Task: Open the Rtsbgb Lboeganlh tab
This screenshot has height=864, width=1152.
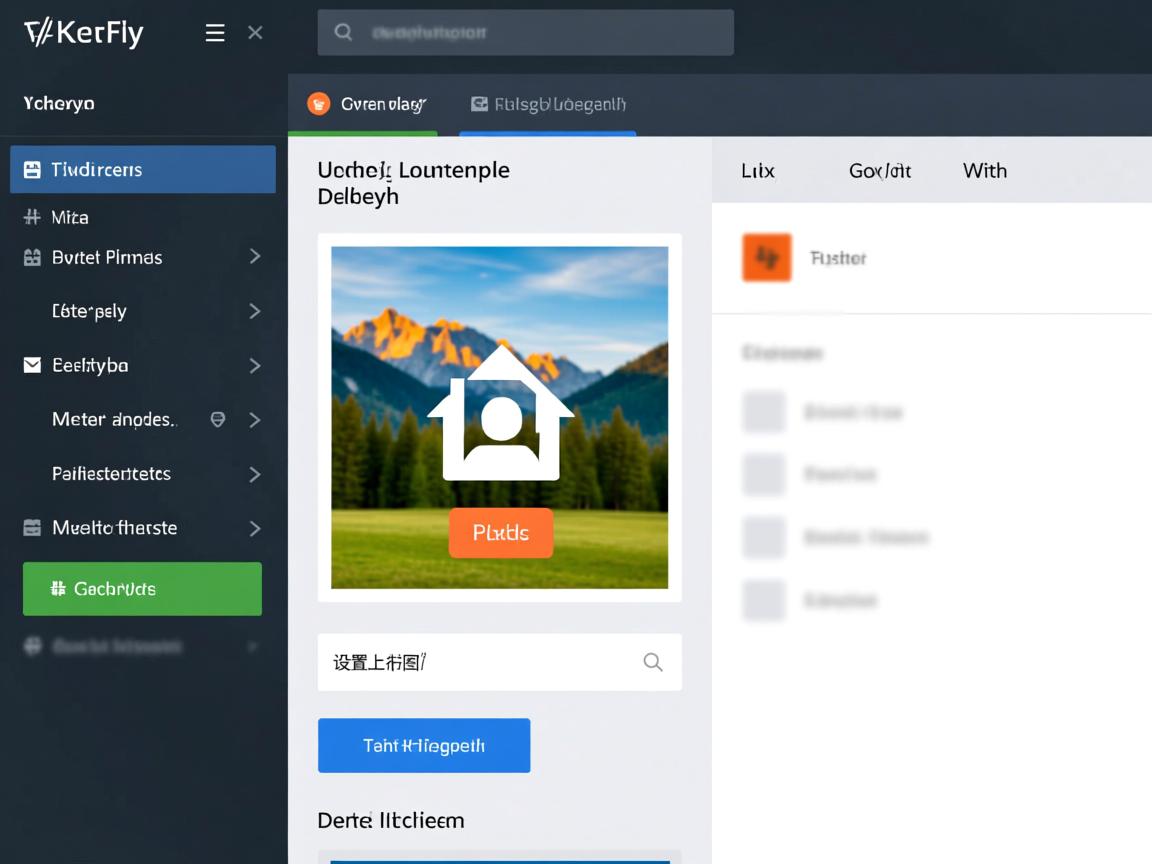Action: [548, 104]
